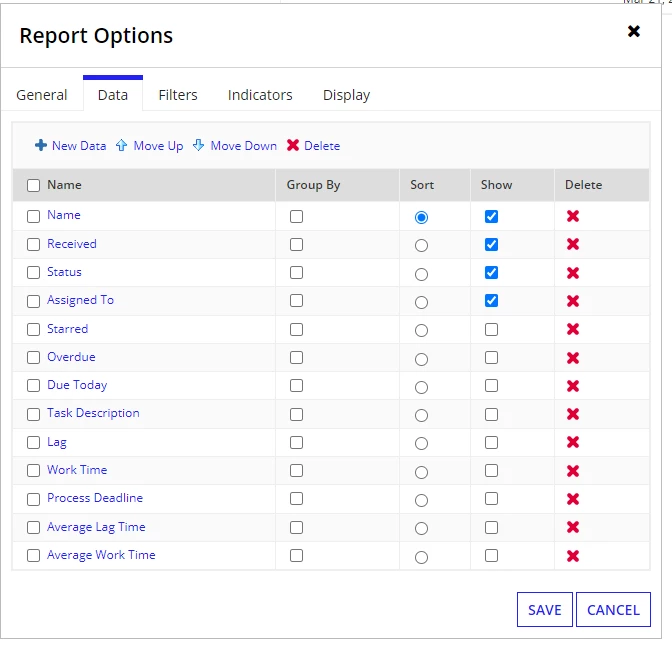Delete the Process Deadline row with red X
The image size is (672, 646).
[x=573, y=499]
